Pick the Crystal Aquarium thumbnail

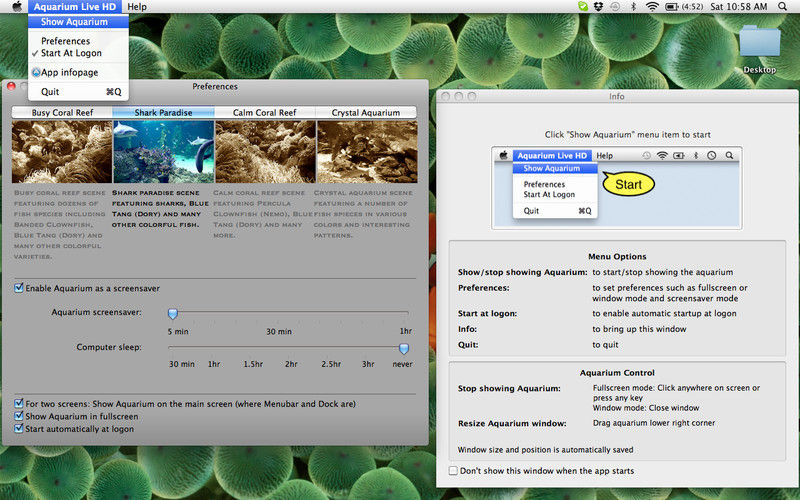[x=367, y=152]
